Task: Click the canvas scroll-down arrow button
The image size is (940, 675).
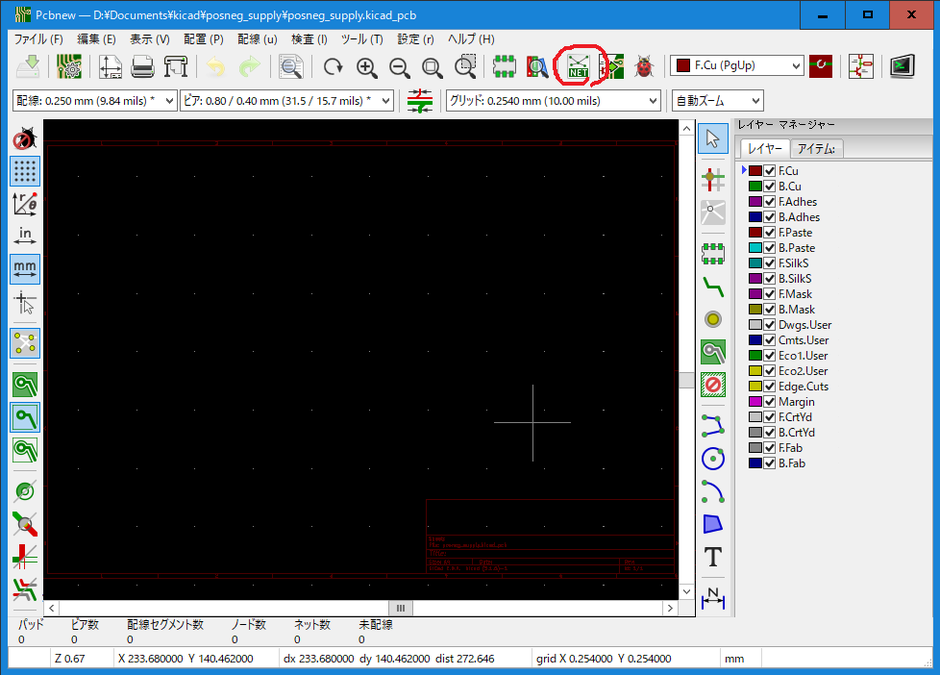Action: pos(686,592)
